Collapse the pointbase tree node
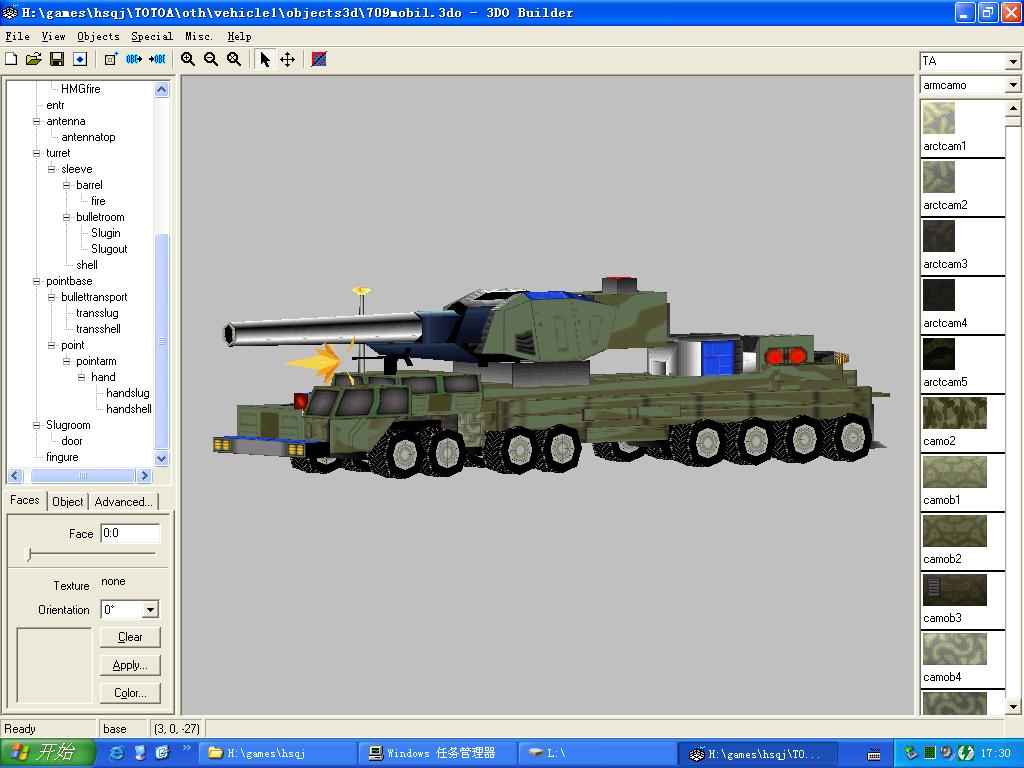Viewport: 1024px width, 768px height. [x=37, y=281]
